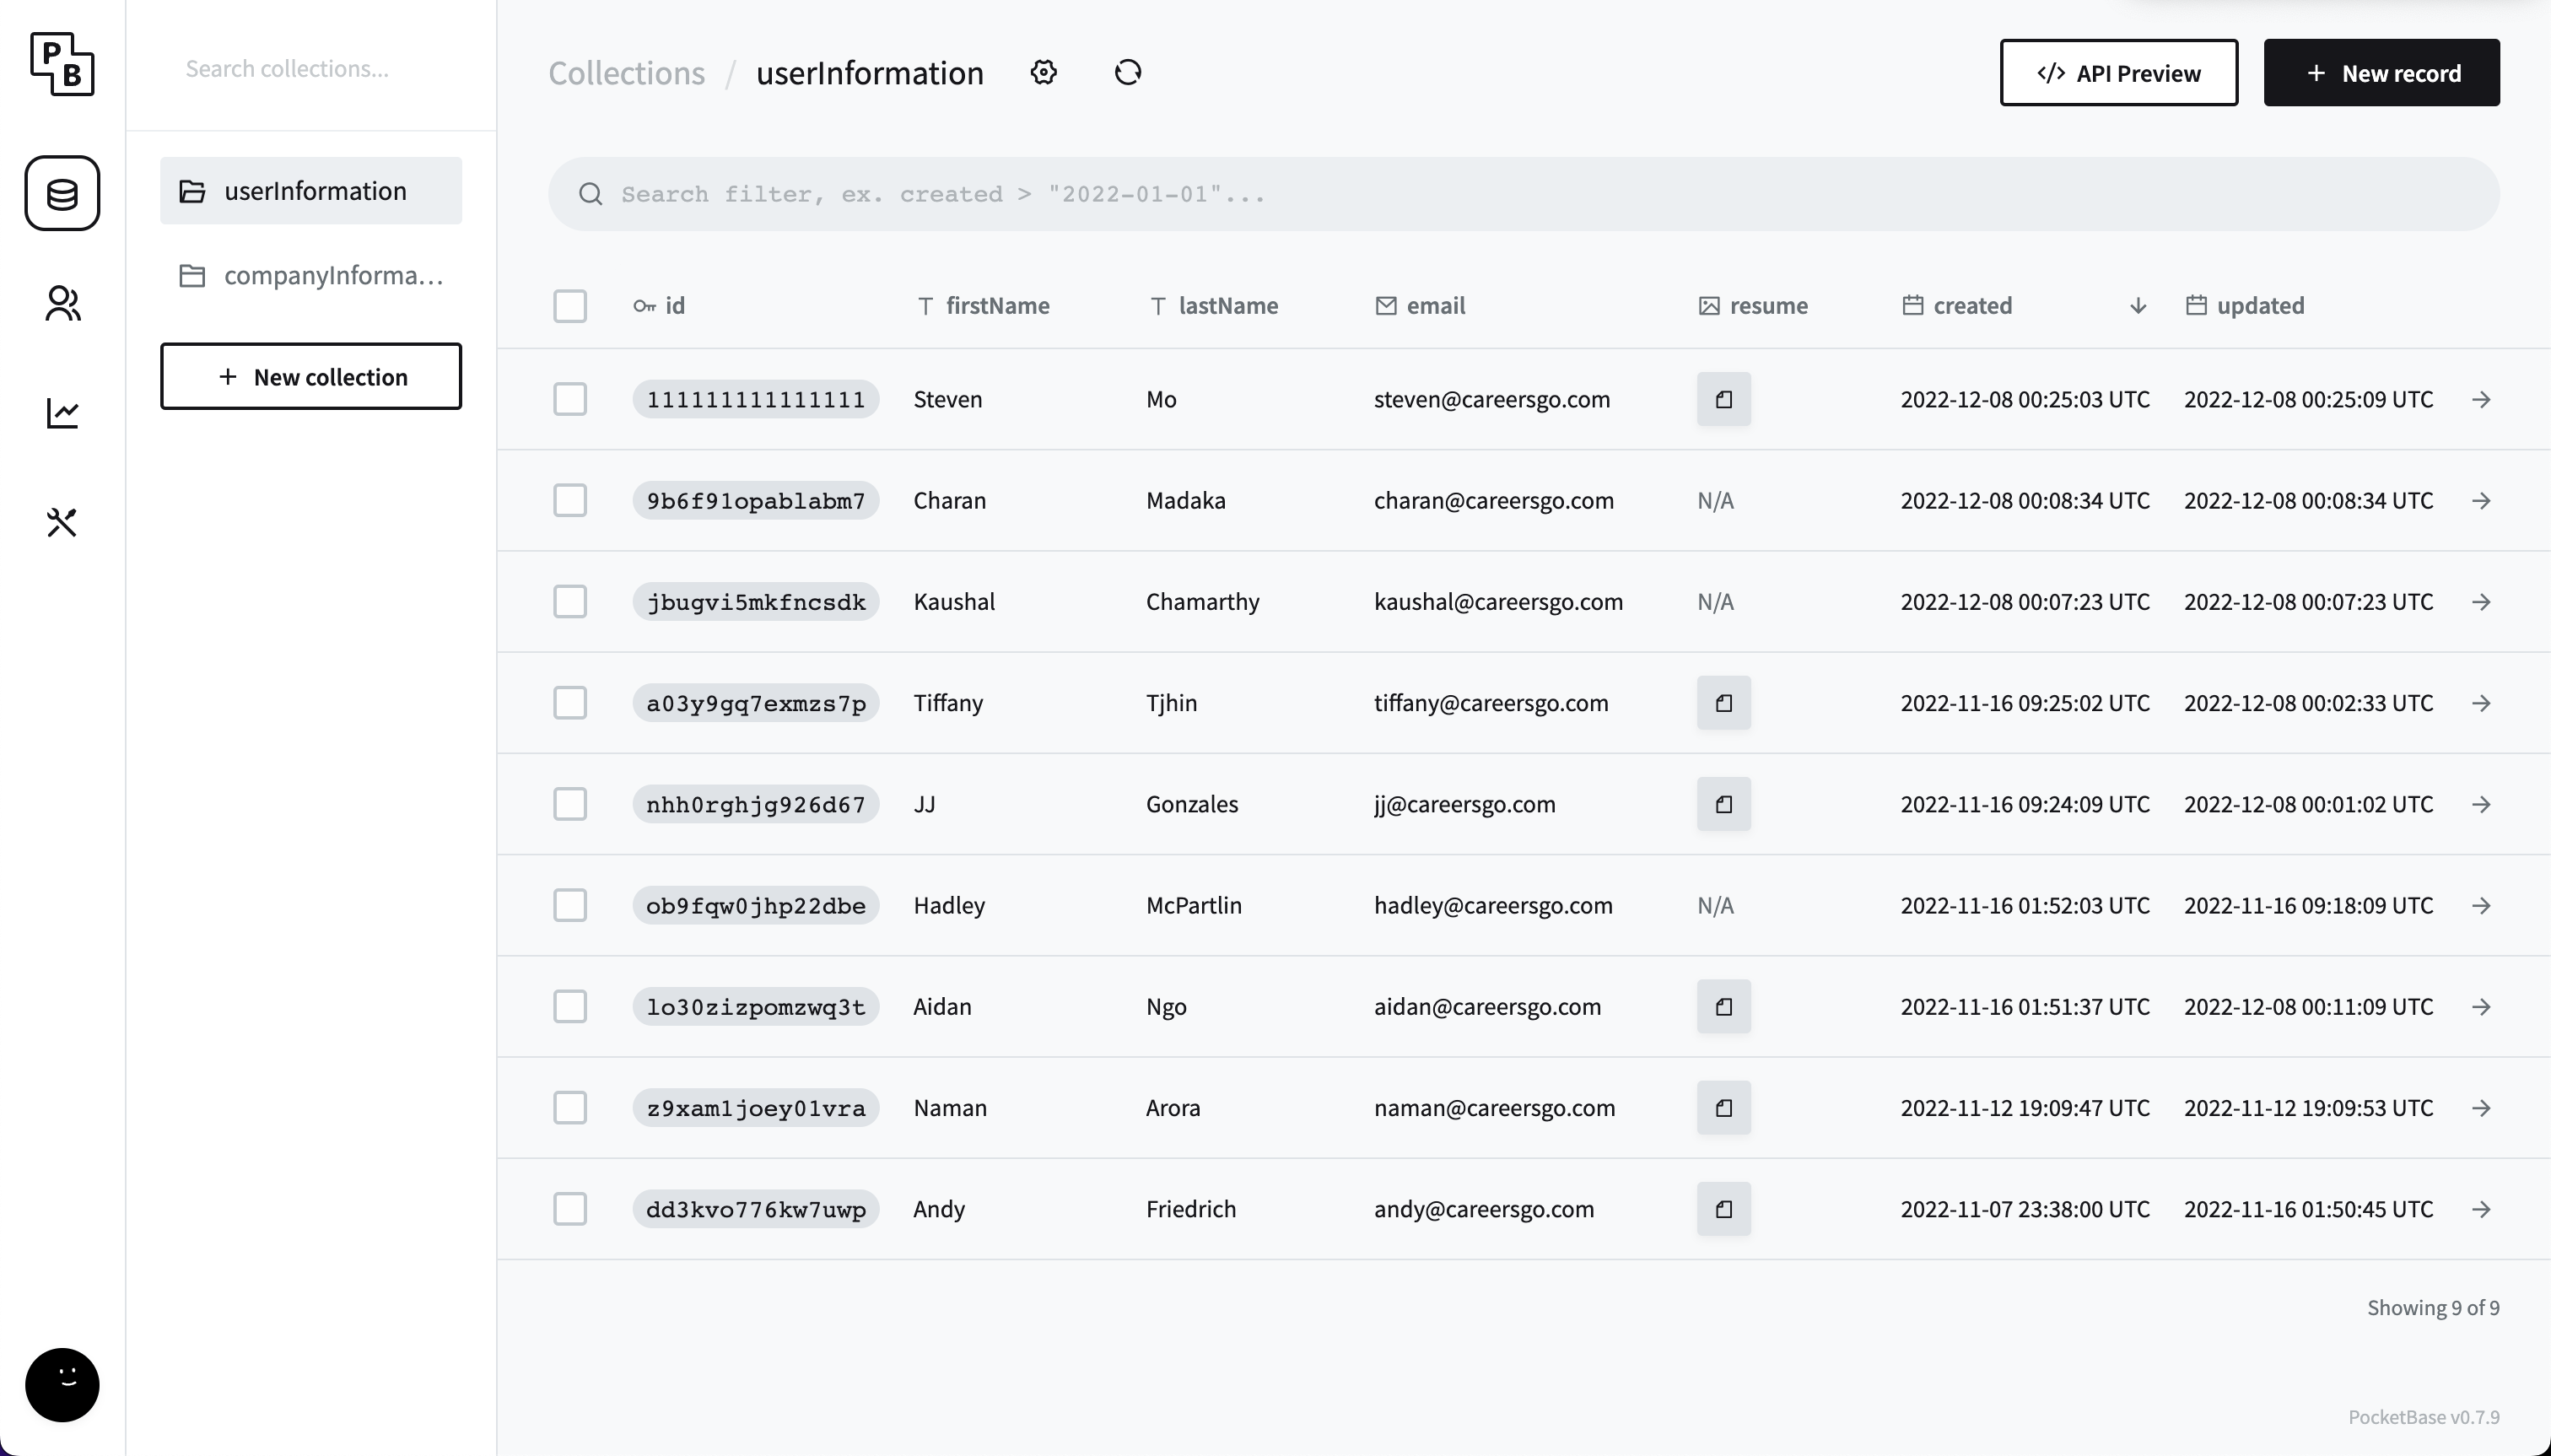This screenshot has width=2551, height=1456.
Task: Toggle checkbox for Charan Madaka row
Action: [x=569, y=499]
